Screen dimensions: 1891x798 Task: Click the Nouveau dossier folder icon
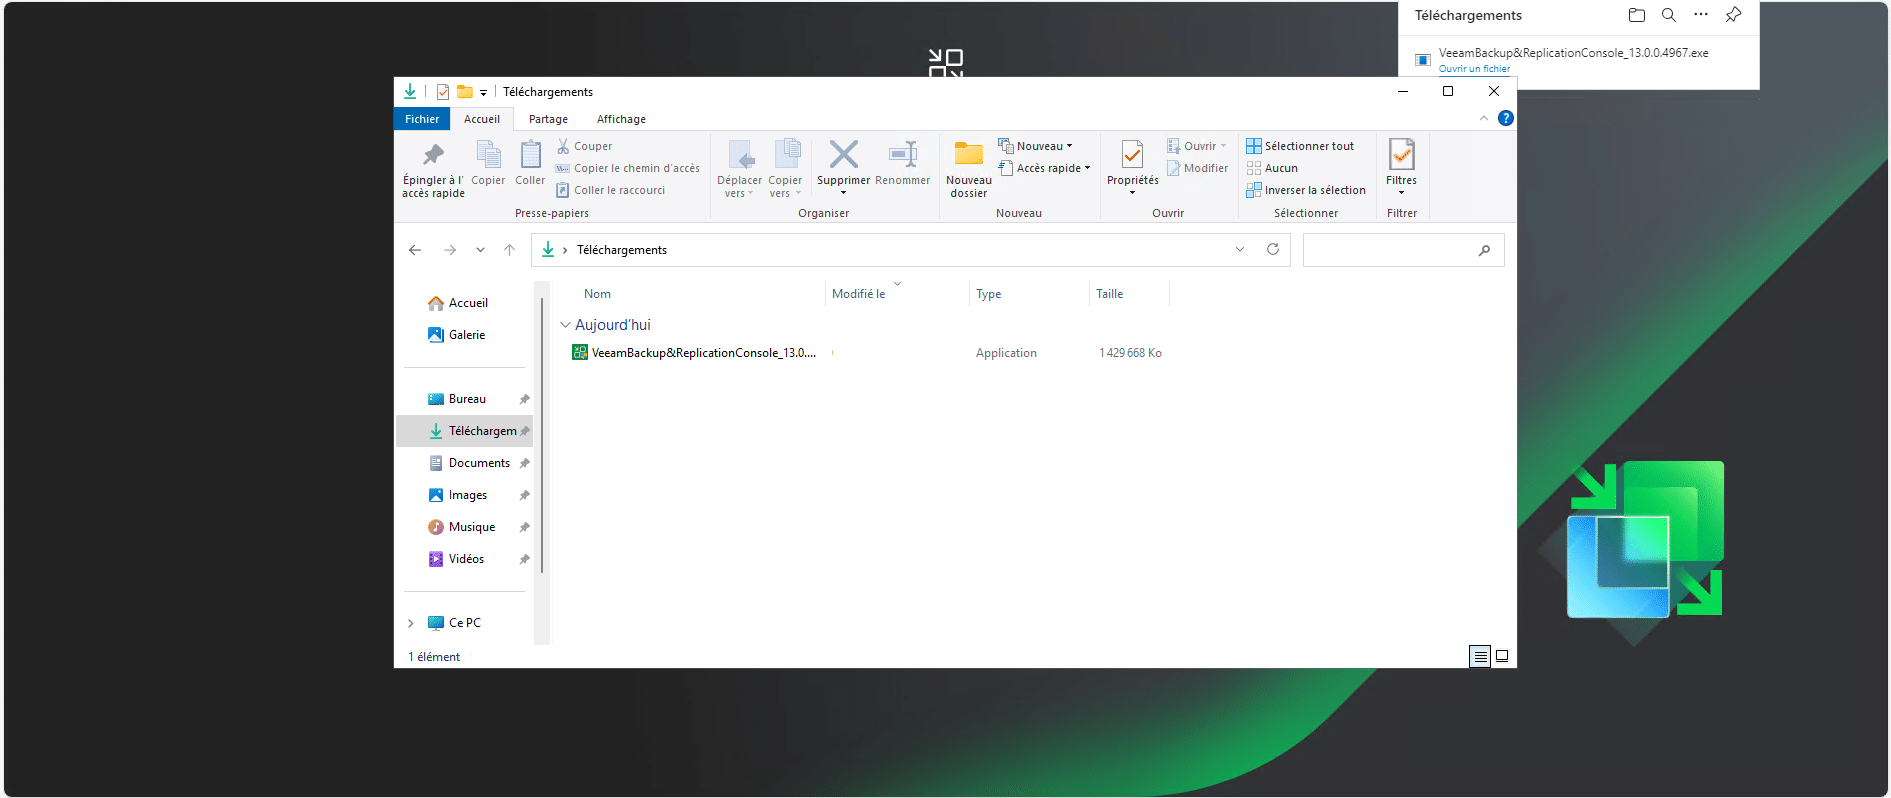(968, 154)
